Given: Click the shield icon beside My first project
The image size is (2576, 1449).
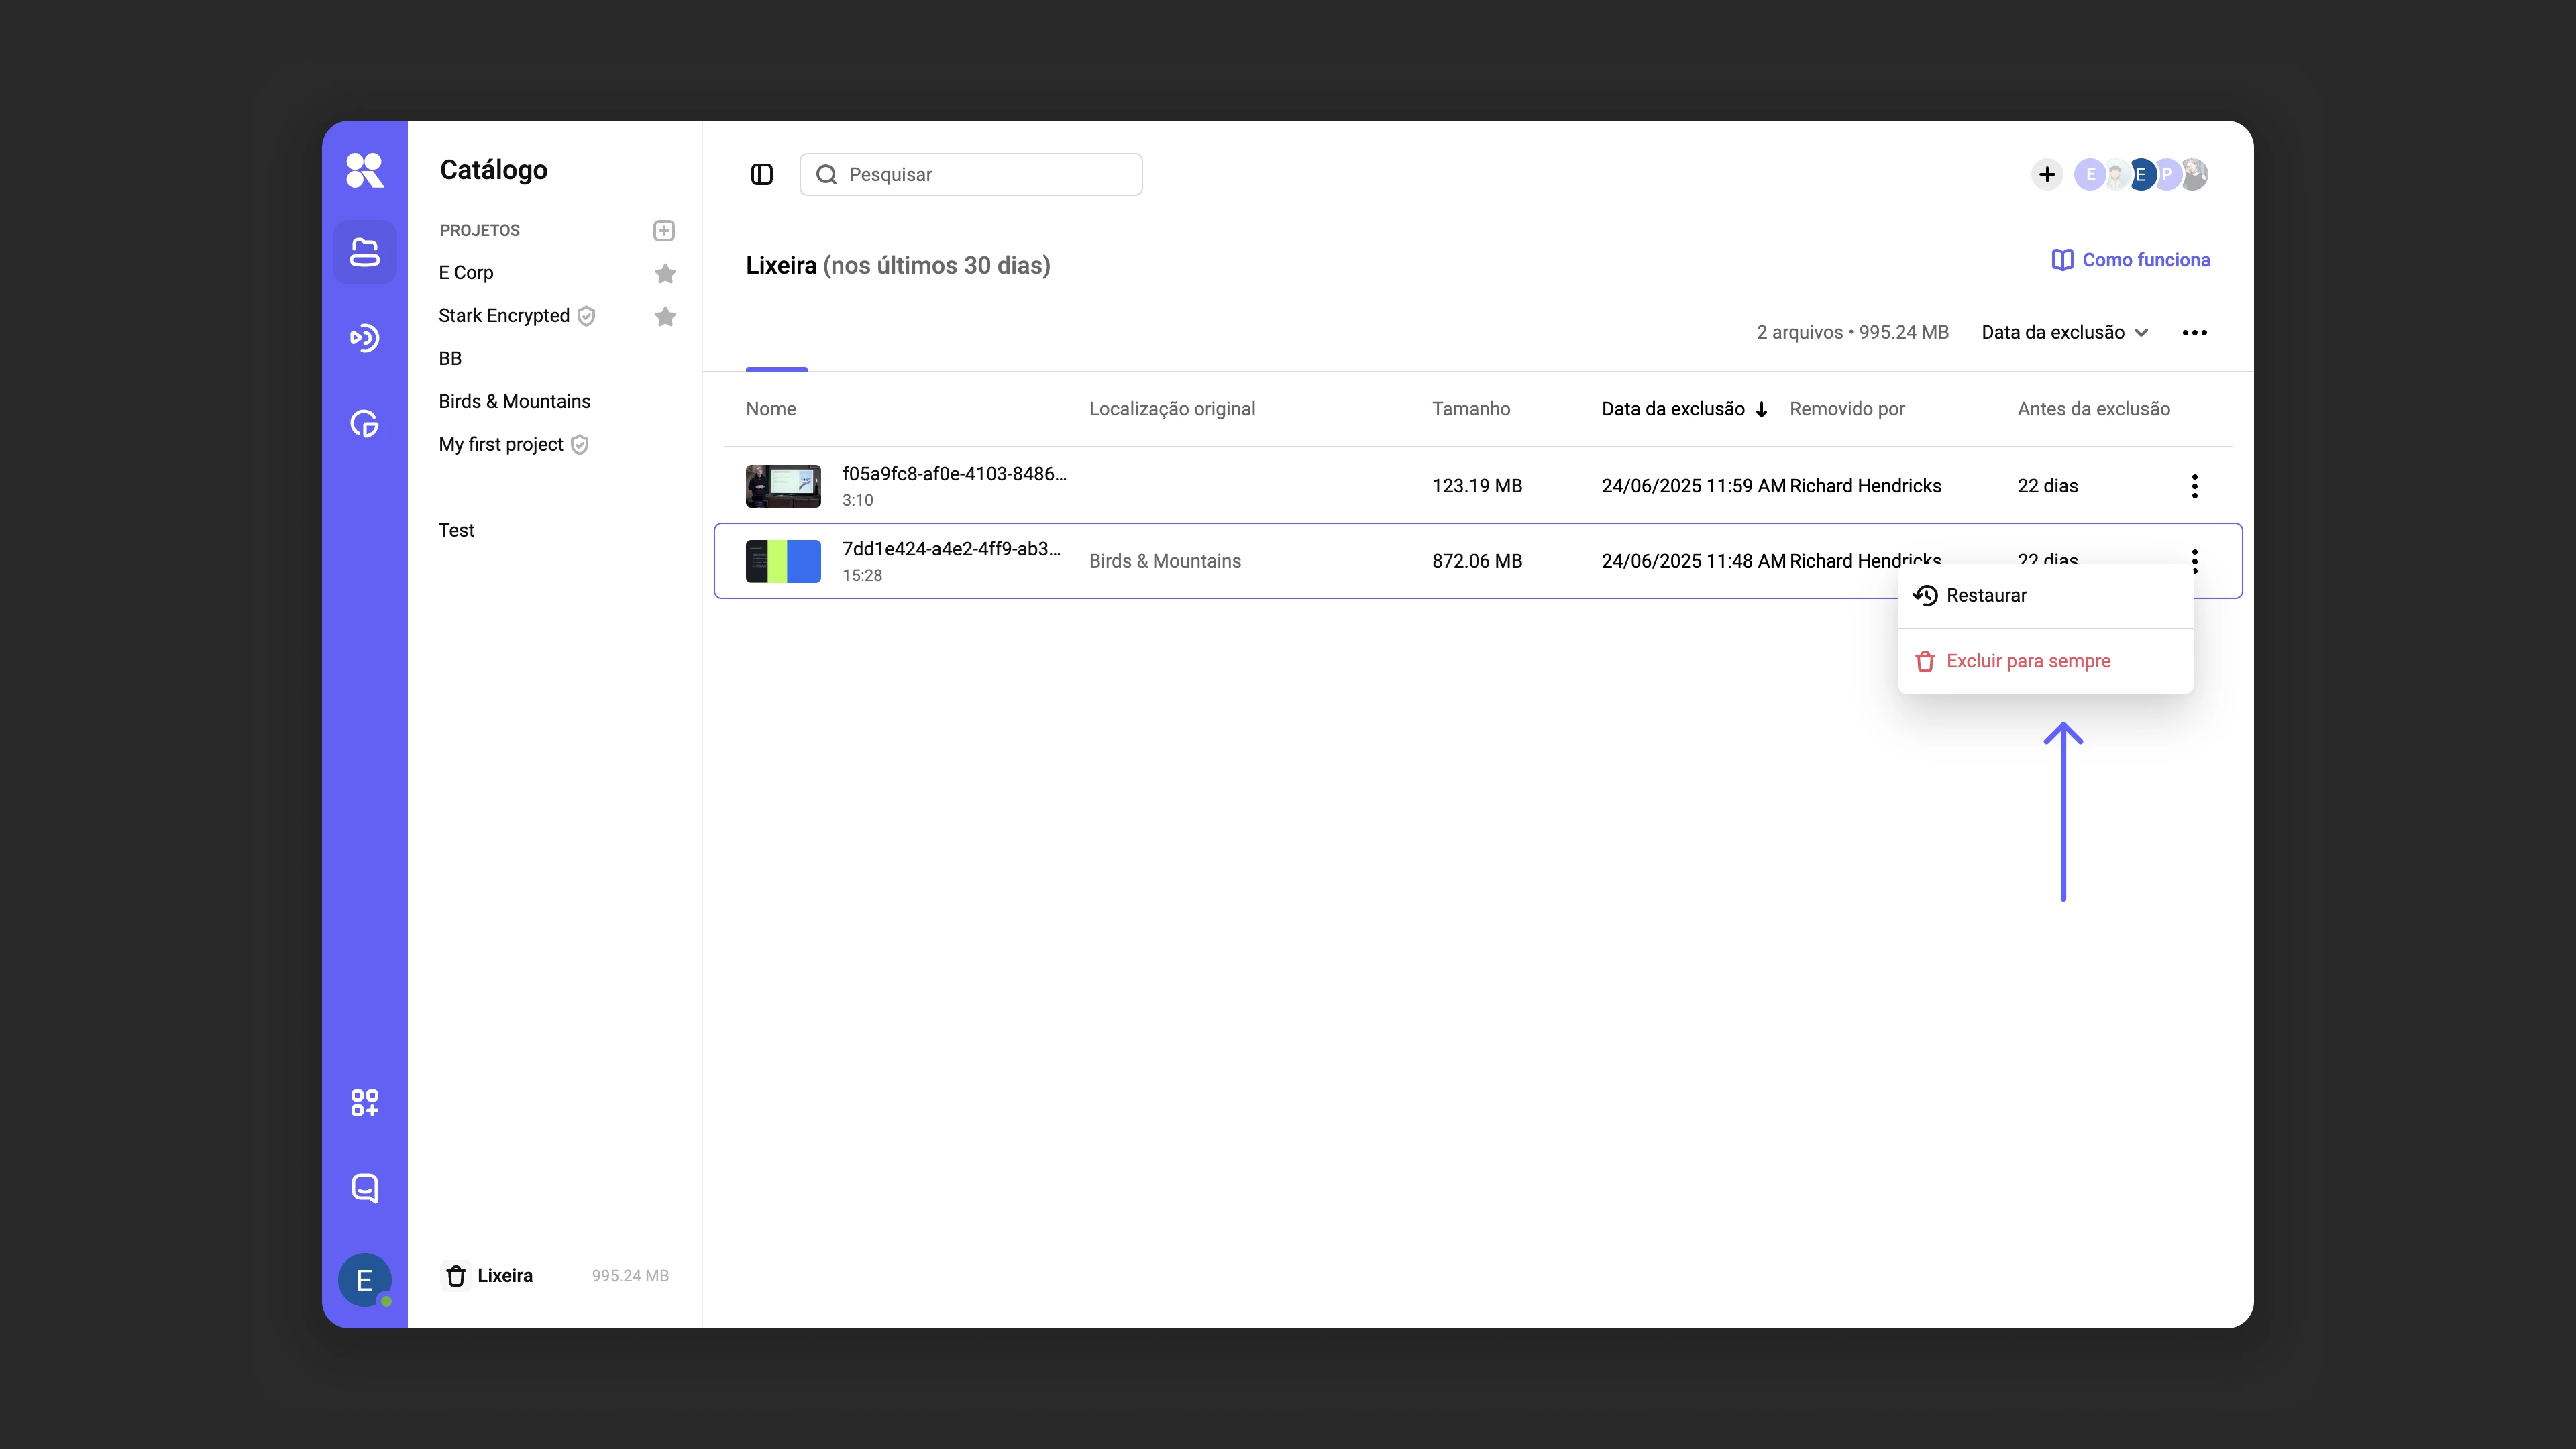Looking at the screenshot, I should click(580, 445).
